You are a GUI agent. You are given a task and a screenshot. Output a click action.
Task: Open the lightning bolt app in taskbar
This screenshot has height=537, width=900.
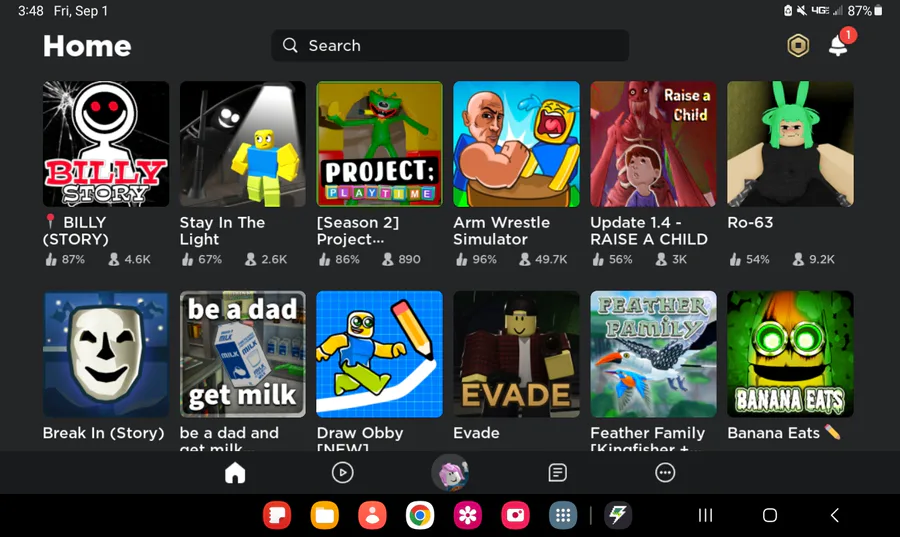pos(618,515)
